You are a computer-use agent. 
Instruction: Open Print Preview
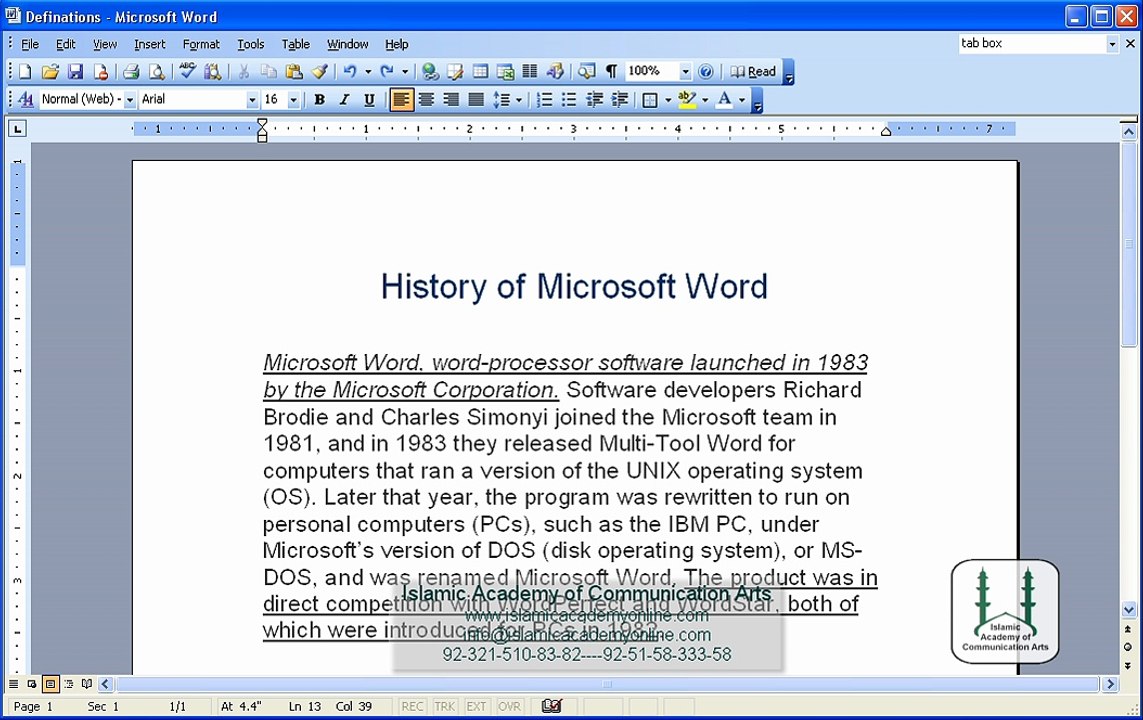[157, 71]
